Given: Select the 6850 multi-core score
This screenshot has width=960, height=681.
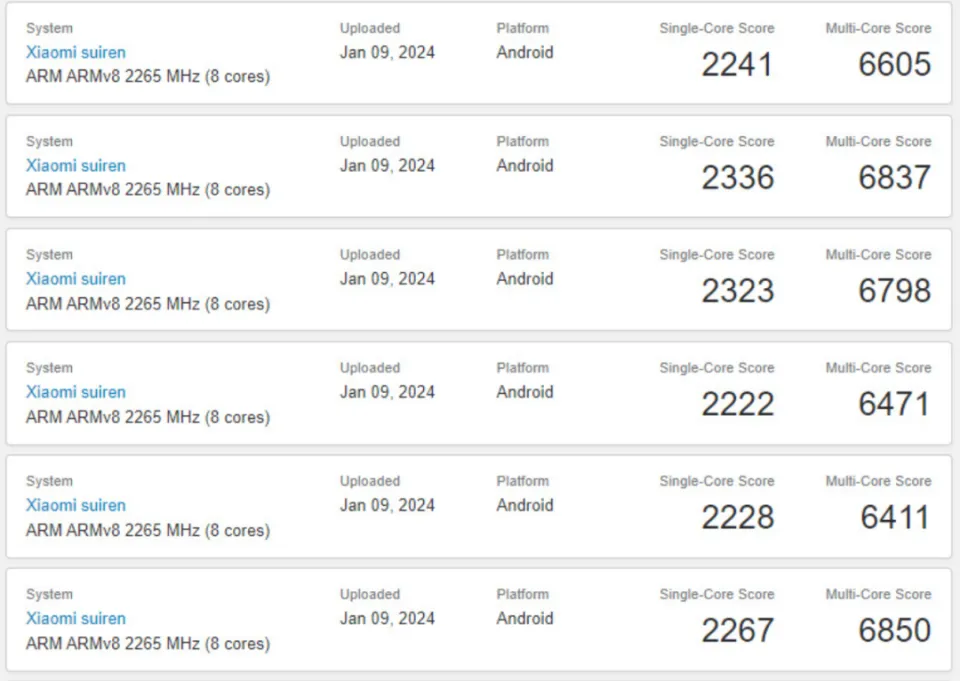Looking at the screenshot, I should (x=894, y=631).
